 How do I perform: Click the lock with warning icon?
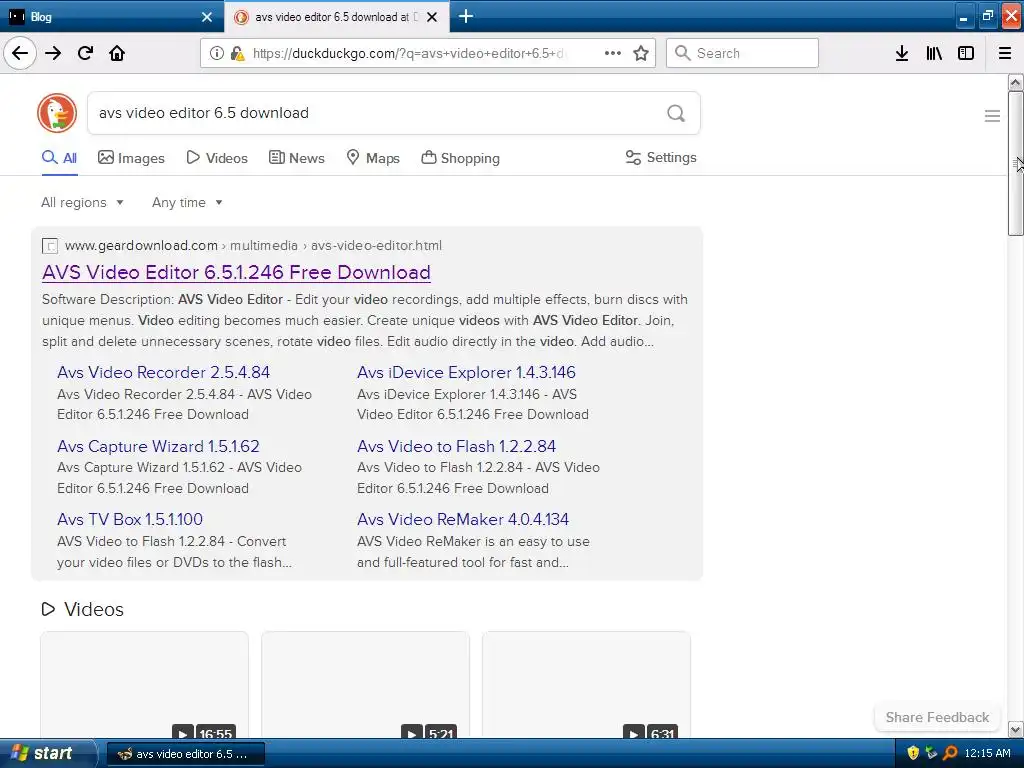pyautogui.click(x=238, y=54)
